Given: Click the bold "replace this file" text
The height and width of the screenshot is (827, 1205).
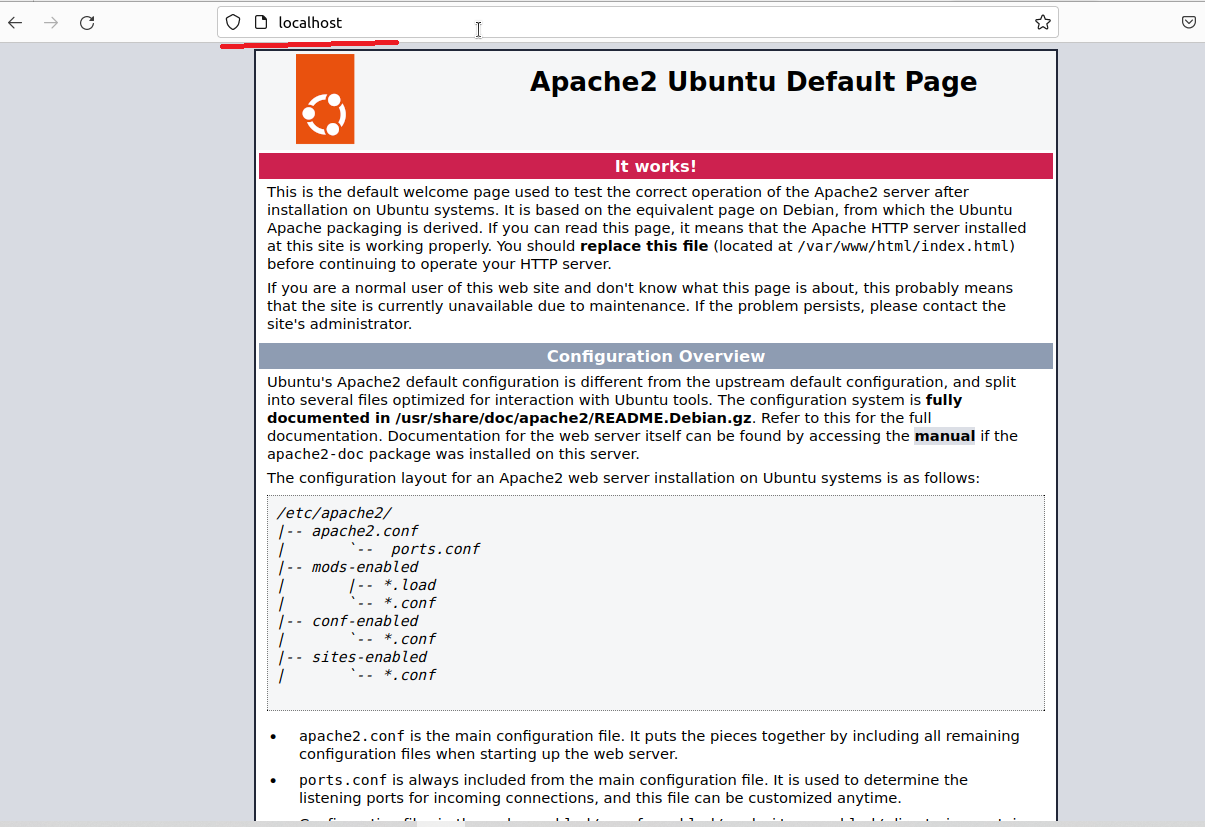Looking at the screenshot, I should [644, 246].
